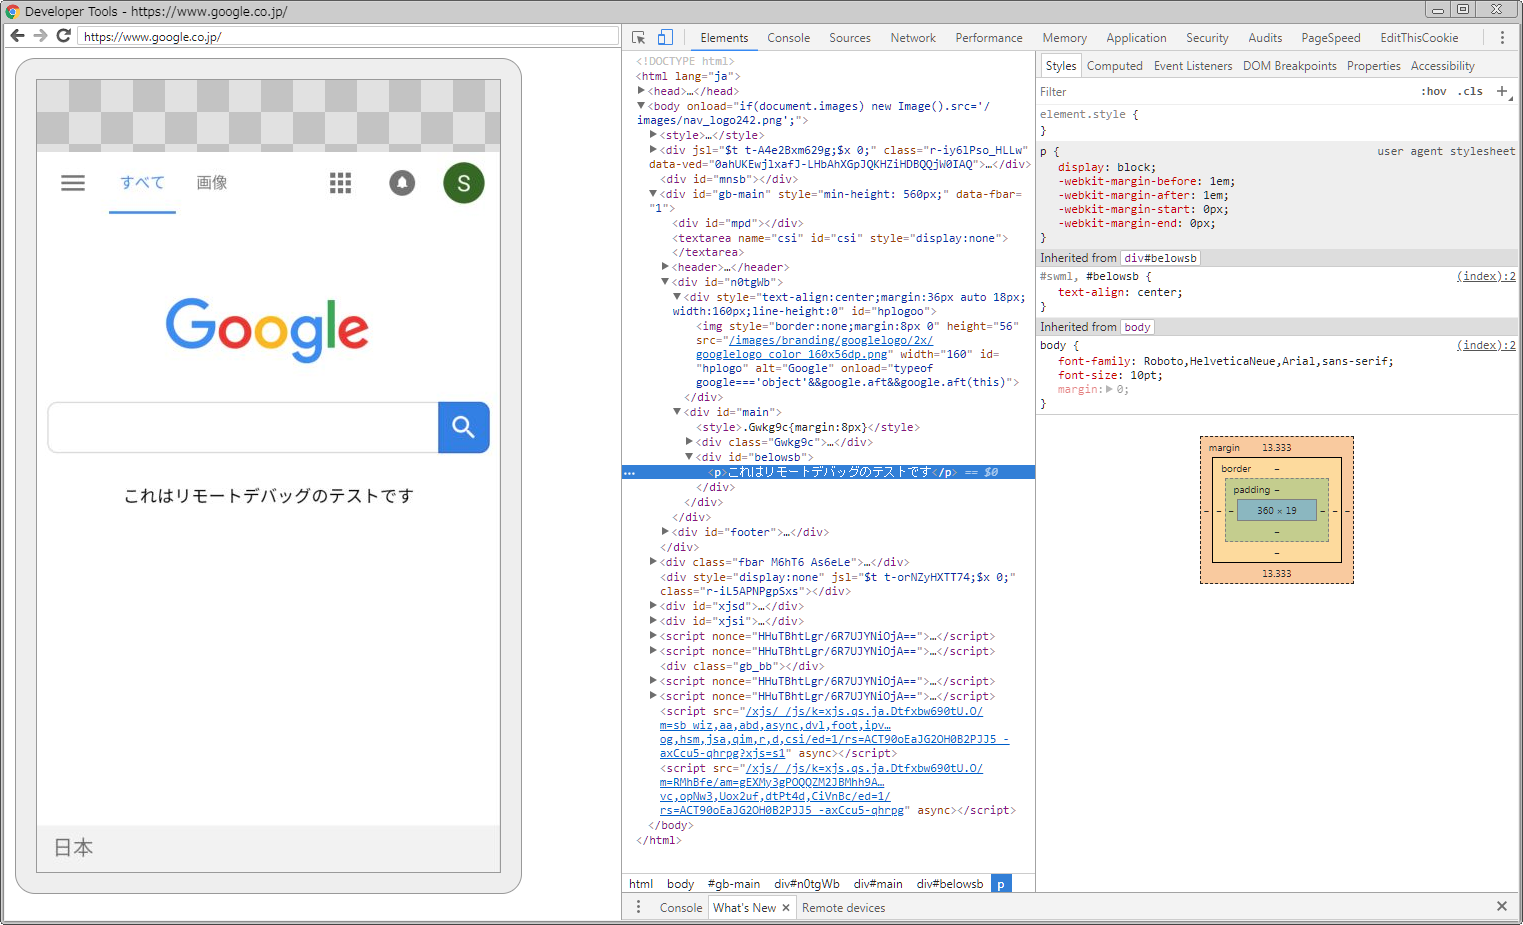Open the EditThisCookie tab
The width and height of the screenshot is (1523, 925).
[x=1419, y=38]
